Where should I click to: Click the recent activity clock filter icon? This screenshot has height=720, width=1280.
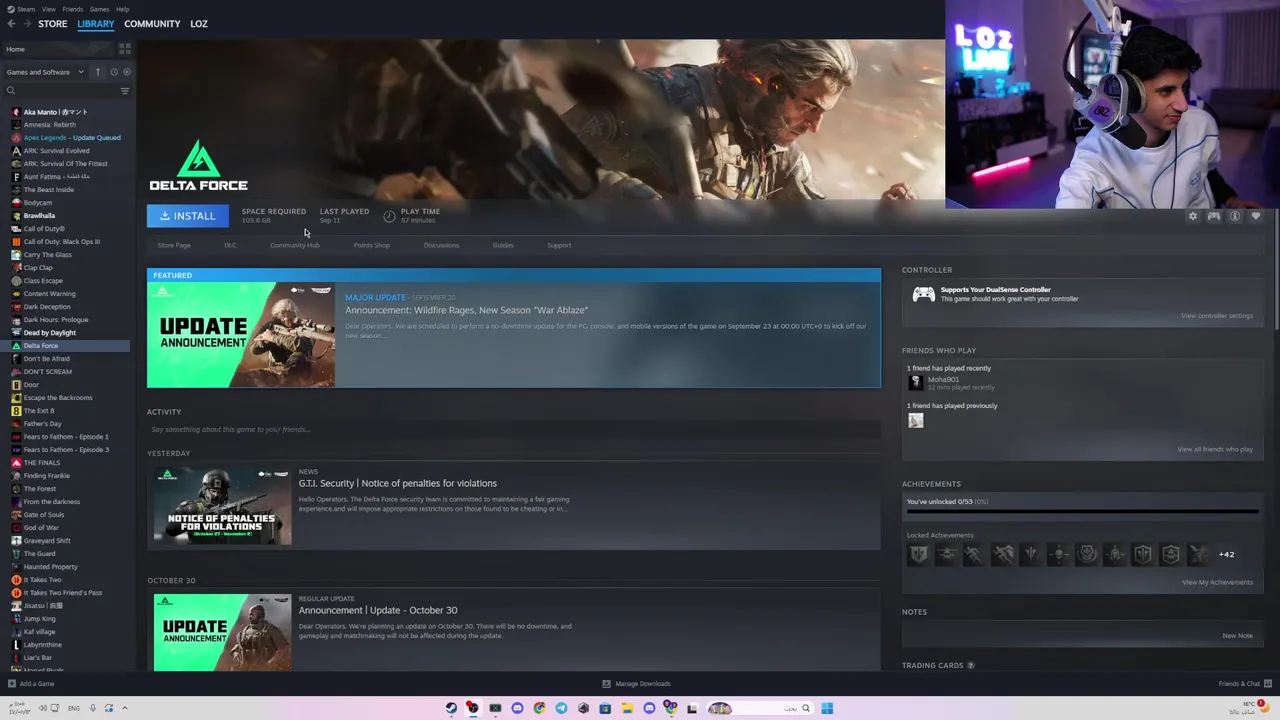113,72
